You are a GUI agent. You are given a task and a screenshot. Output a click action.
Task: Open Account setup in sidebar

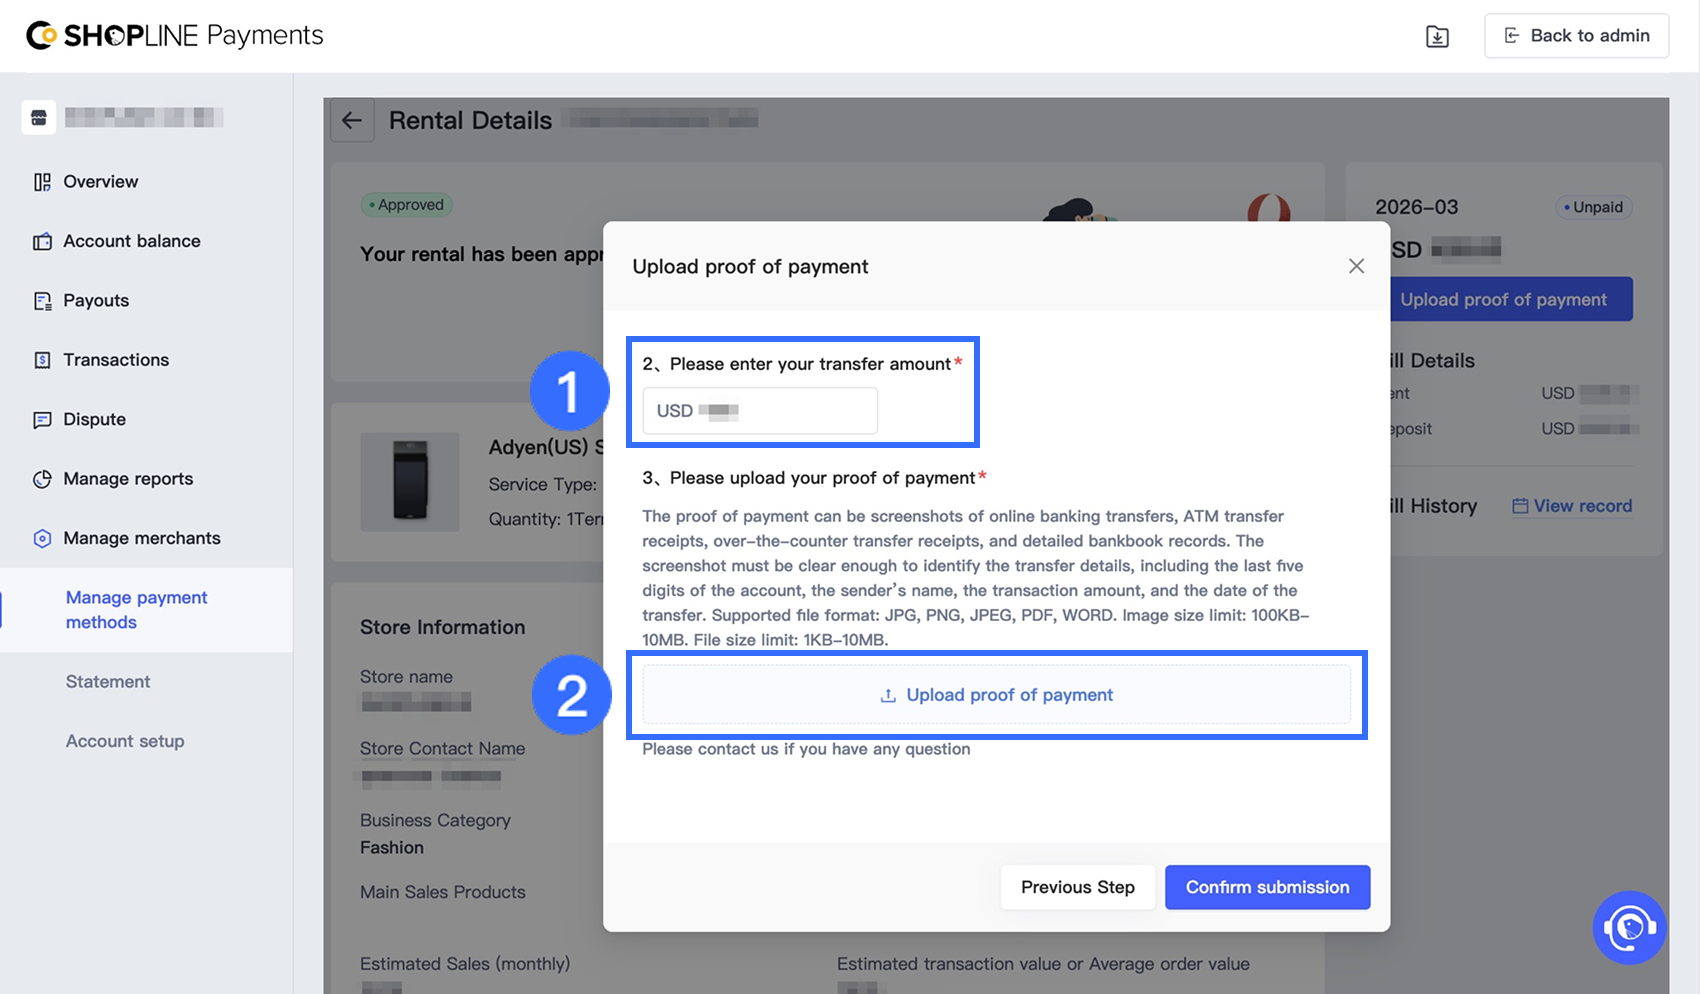125,741
